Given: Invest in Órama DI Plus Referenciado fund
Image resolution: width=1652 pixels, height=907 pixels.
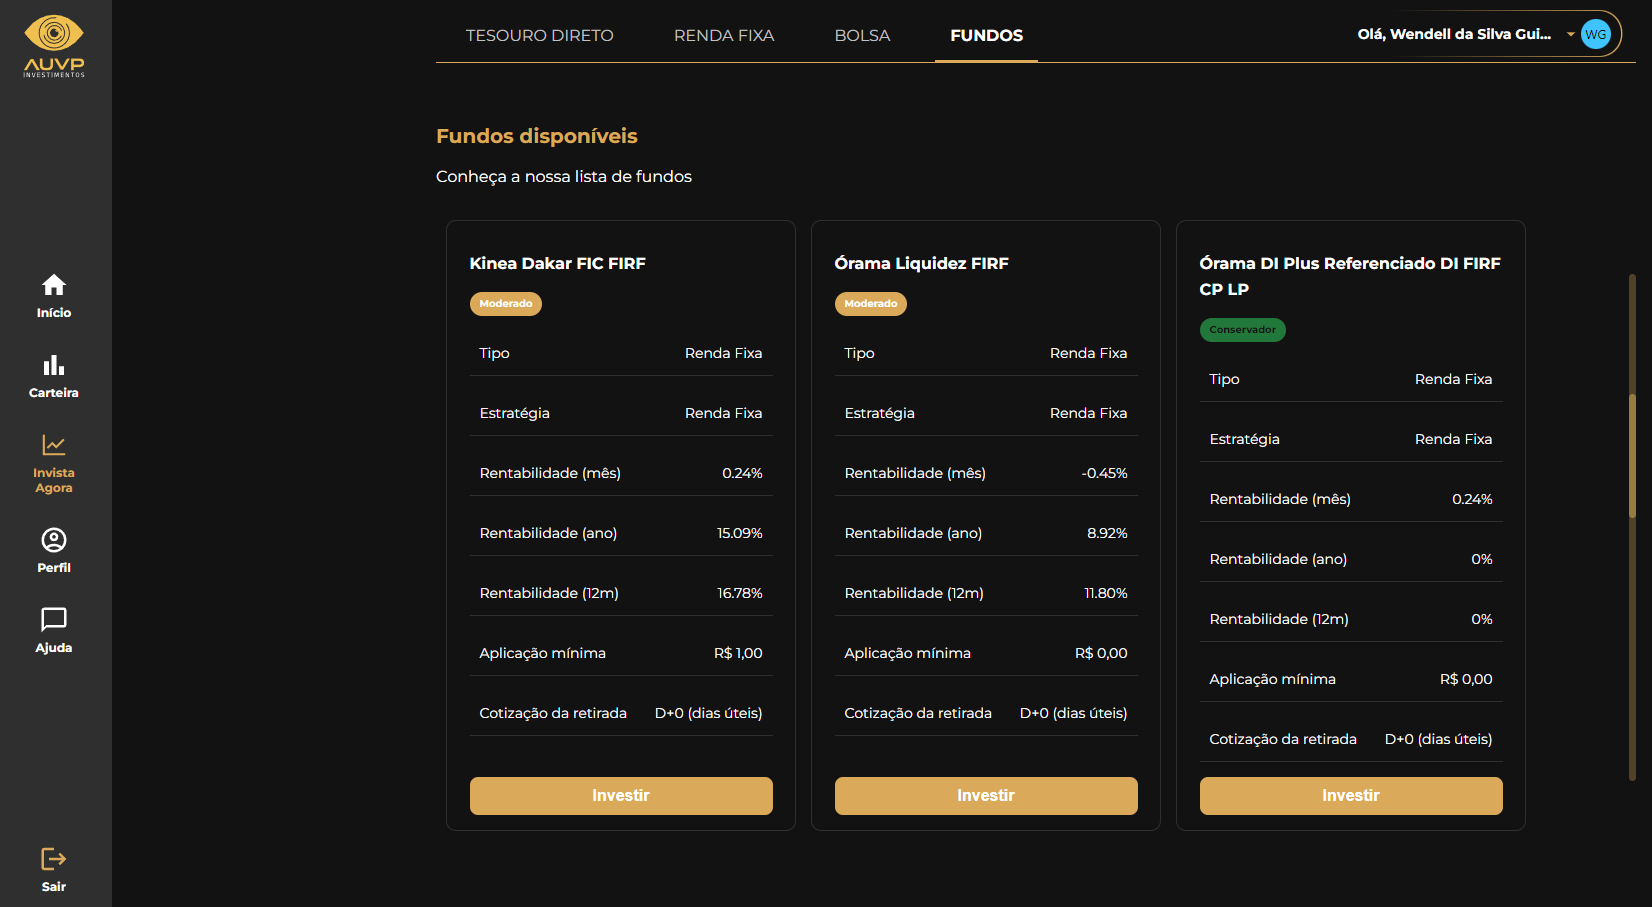Looking at the screenshot, I should (1351, 796).
